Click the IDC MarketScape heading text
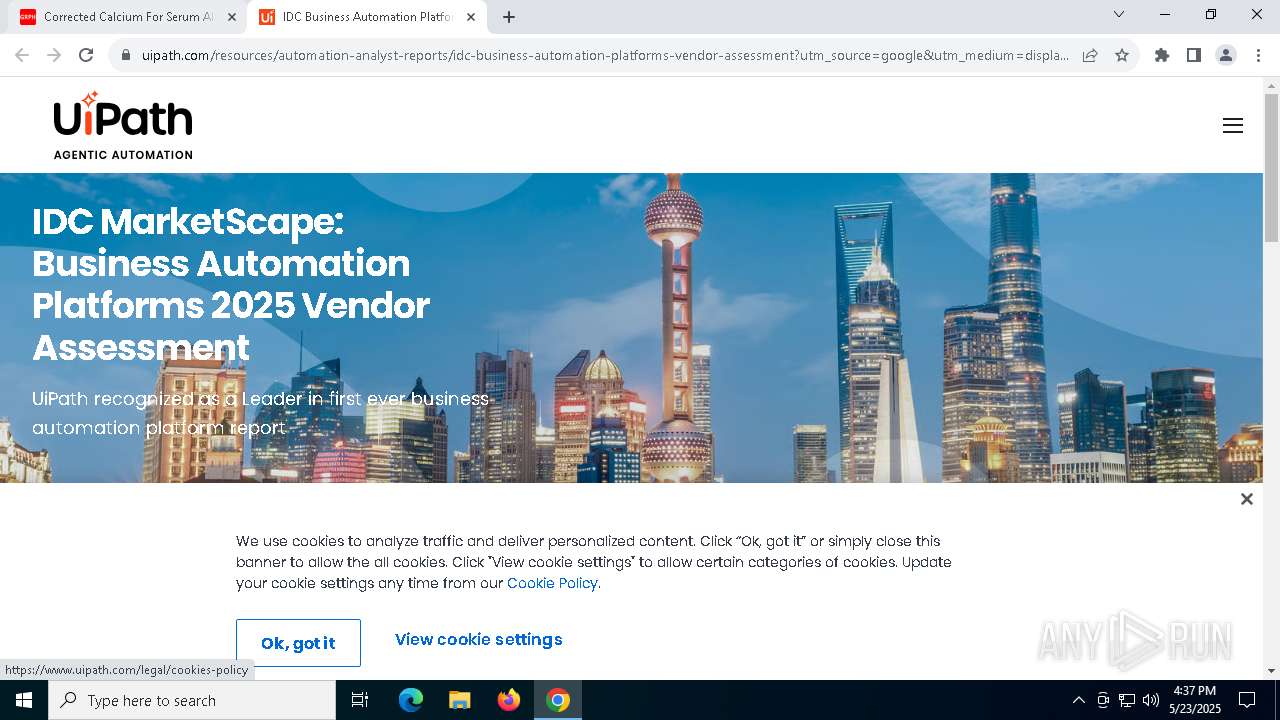 pos(231,284)
